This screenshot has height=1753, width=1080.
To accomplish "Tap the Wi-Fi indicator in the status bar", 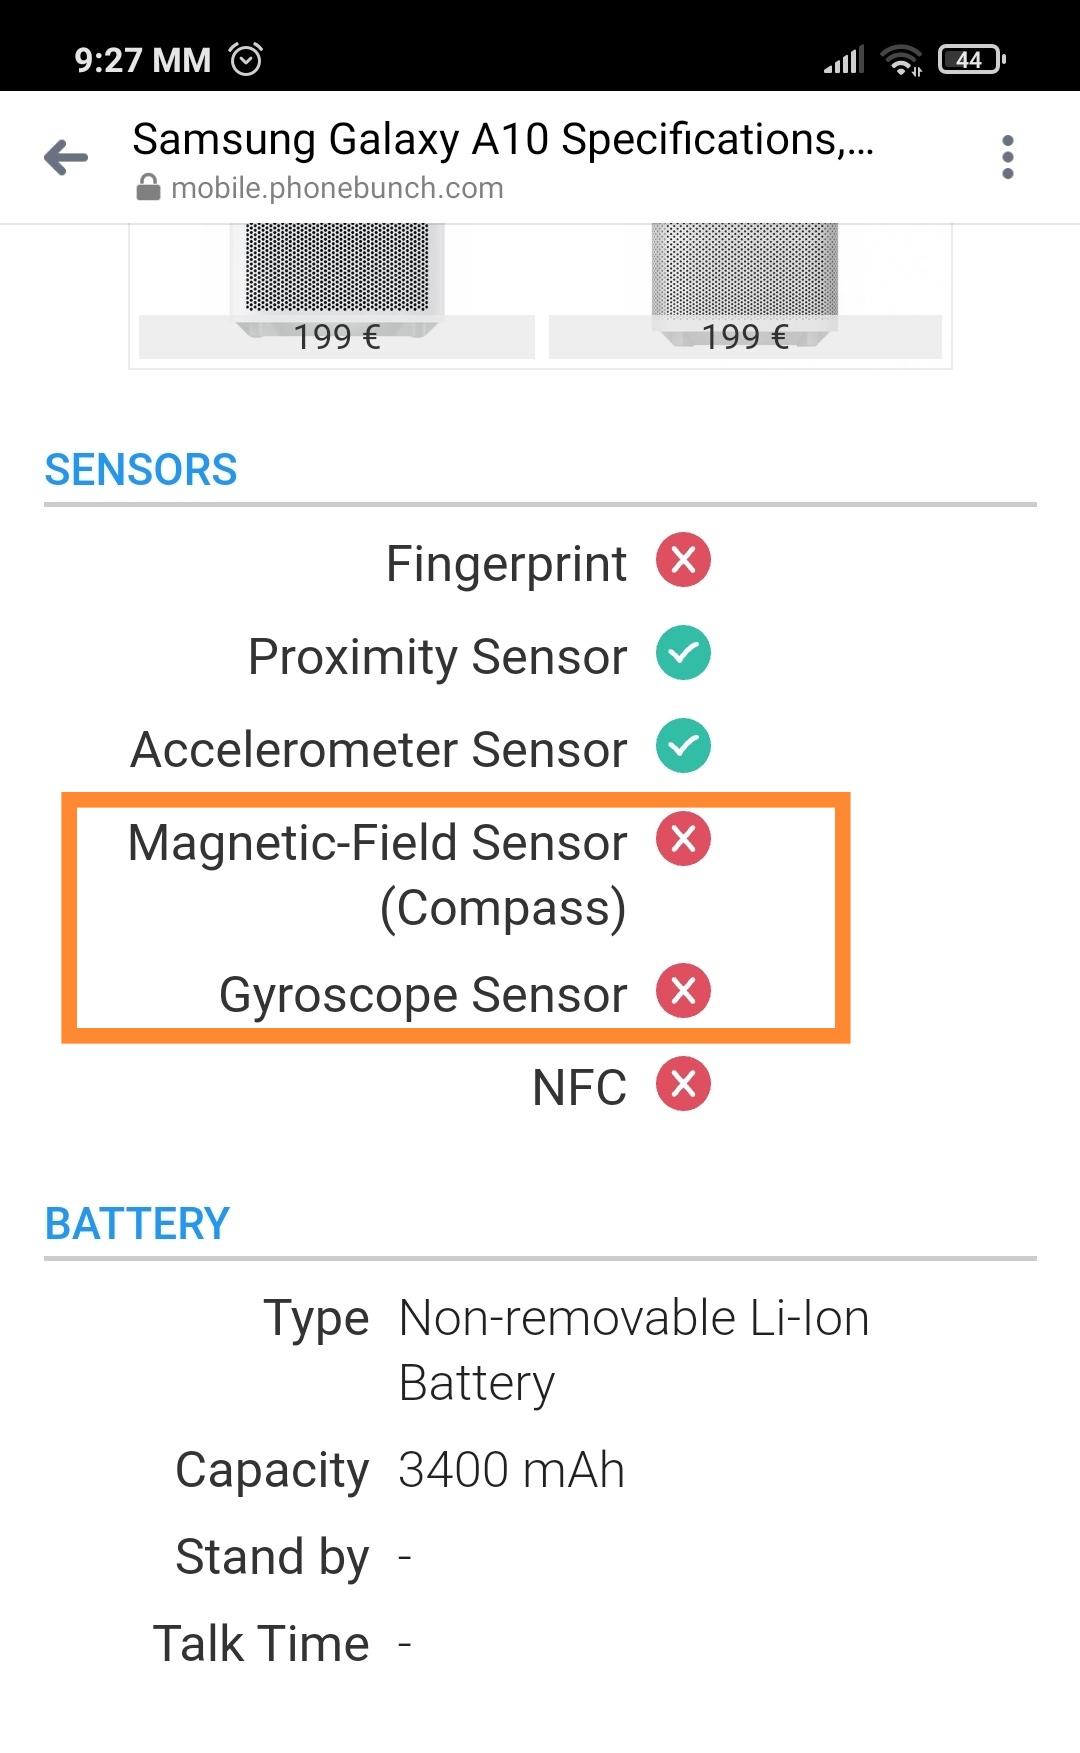I will (x=901, y=60).
